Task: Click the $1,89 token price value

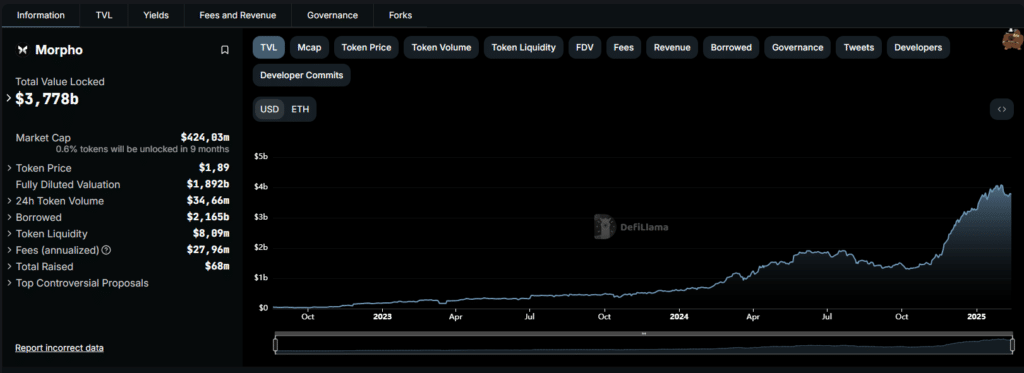Action: coord(214,168)
